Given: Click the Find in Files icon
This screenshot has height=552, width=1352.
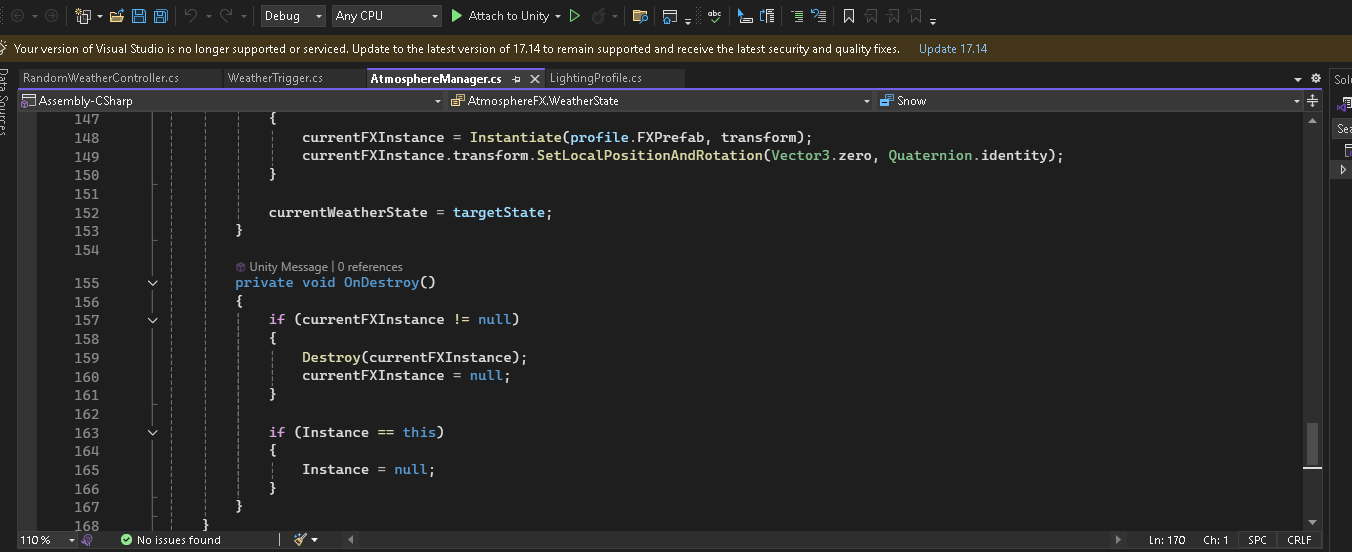Looking at the screenshot, I should tap(640, 16).
